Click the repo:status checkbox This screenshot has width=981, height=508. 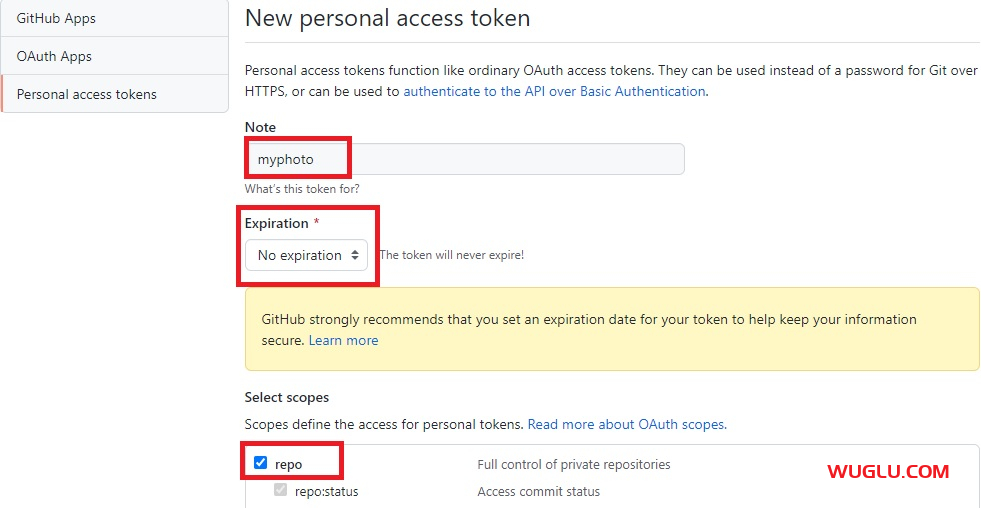280,491
